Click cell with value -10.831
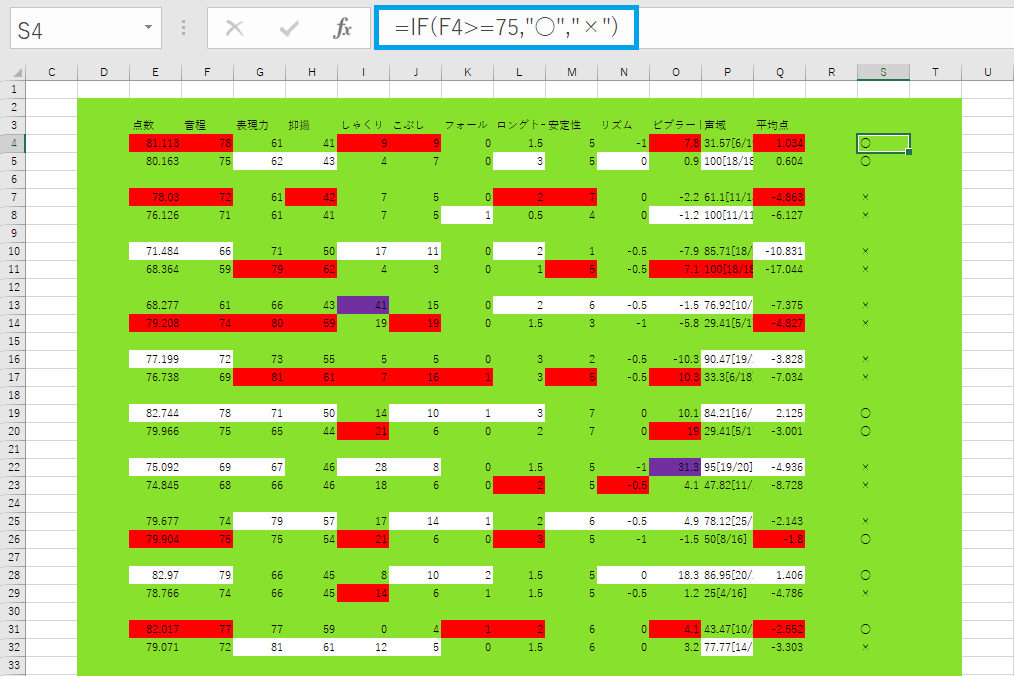1014x676 pixels. [x=780, y=251]
